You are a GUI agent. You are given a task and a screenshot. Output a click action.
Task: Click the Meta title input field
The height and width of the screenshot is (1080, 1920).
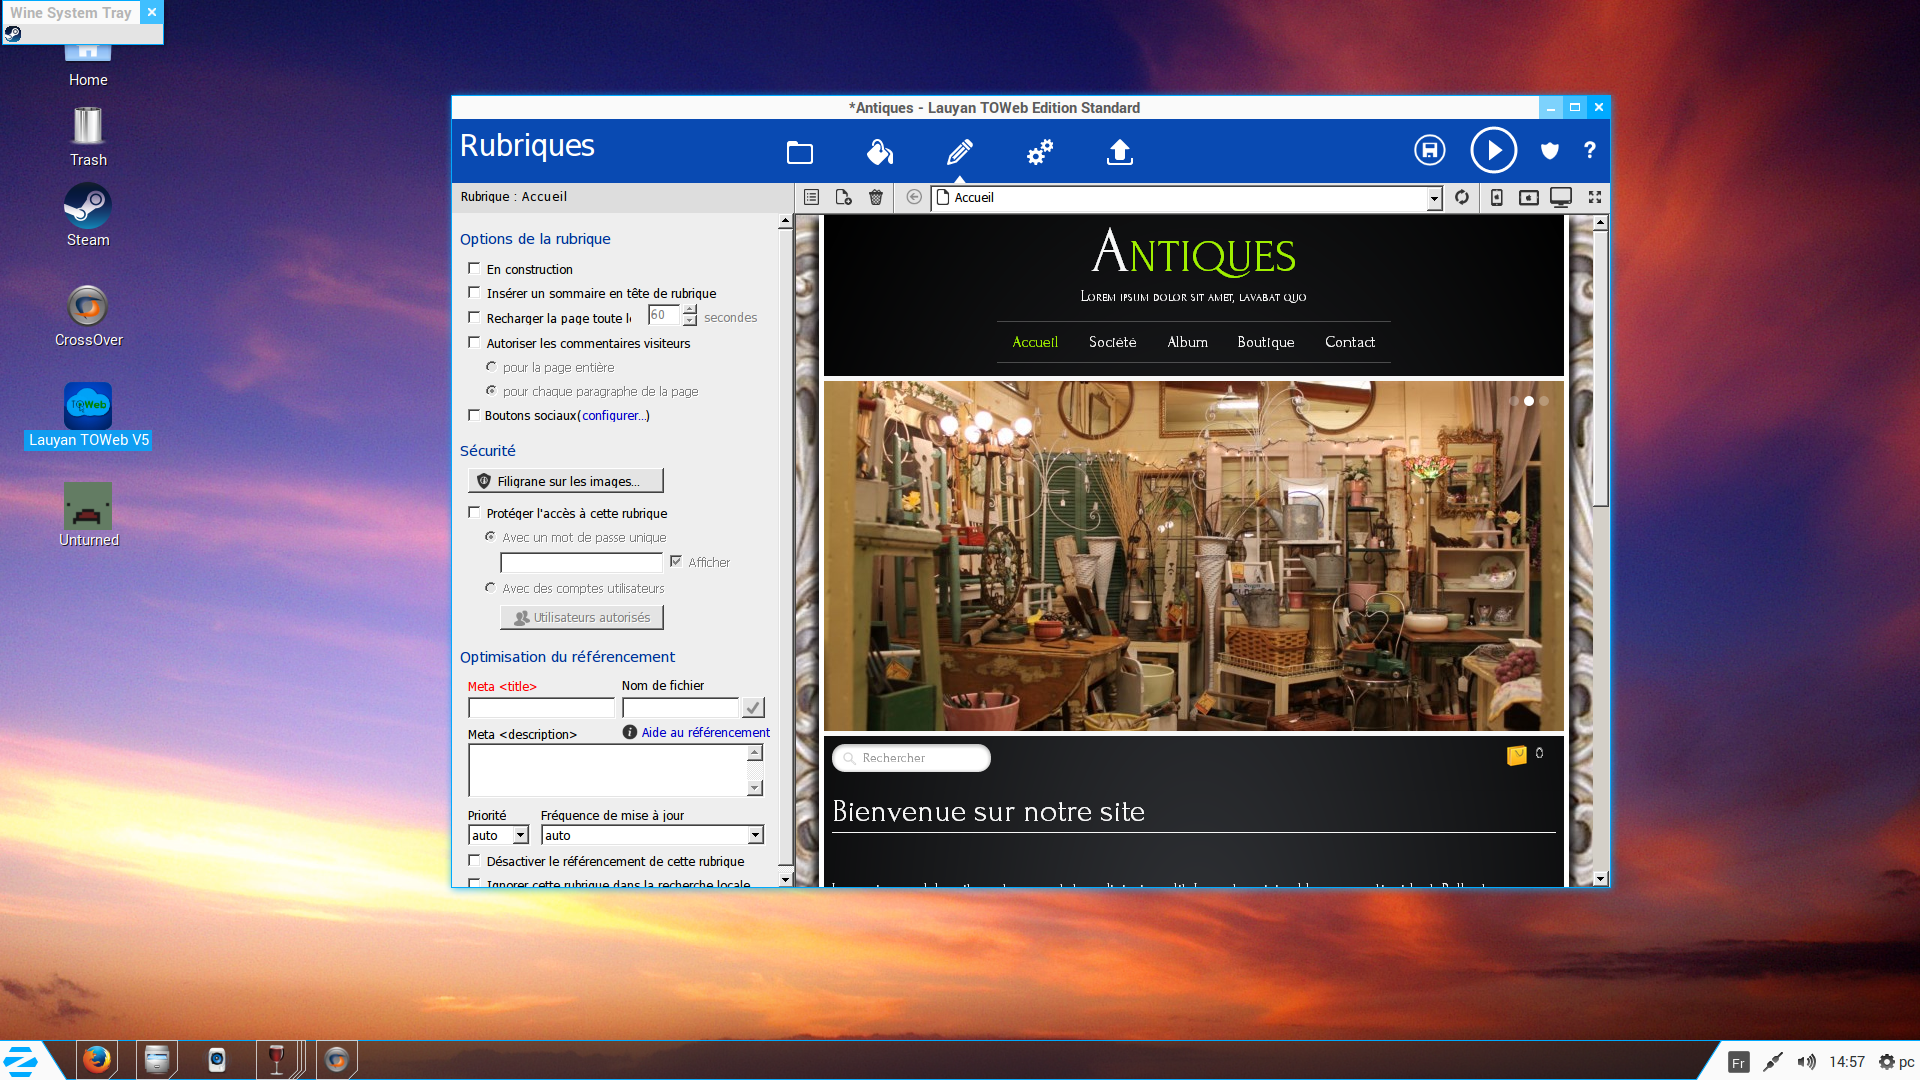(x=538, y=707)
